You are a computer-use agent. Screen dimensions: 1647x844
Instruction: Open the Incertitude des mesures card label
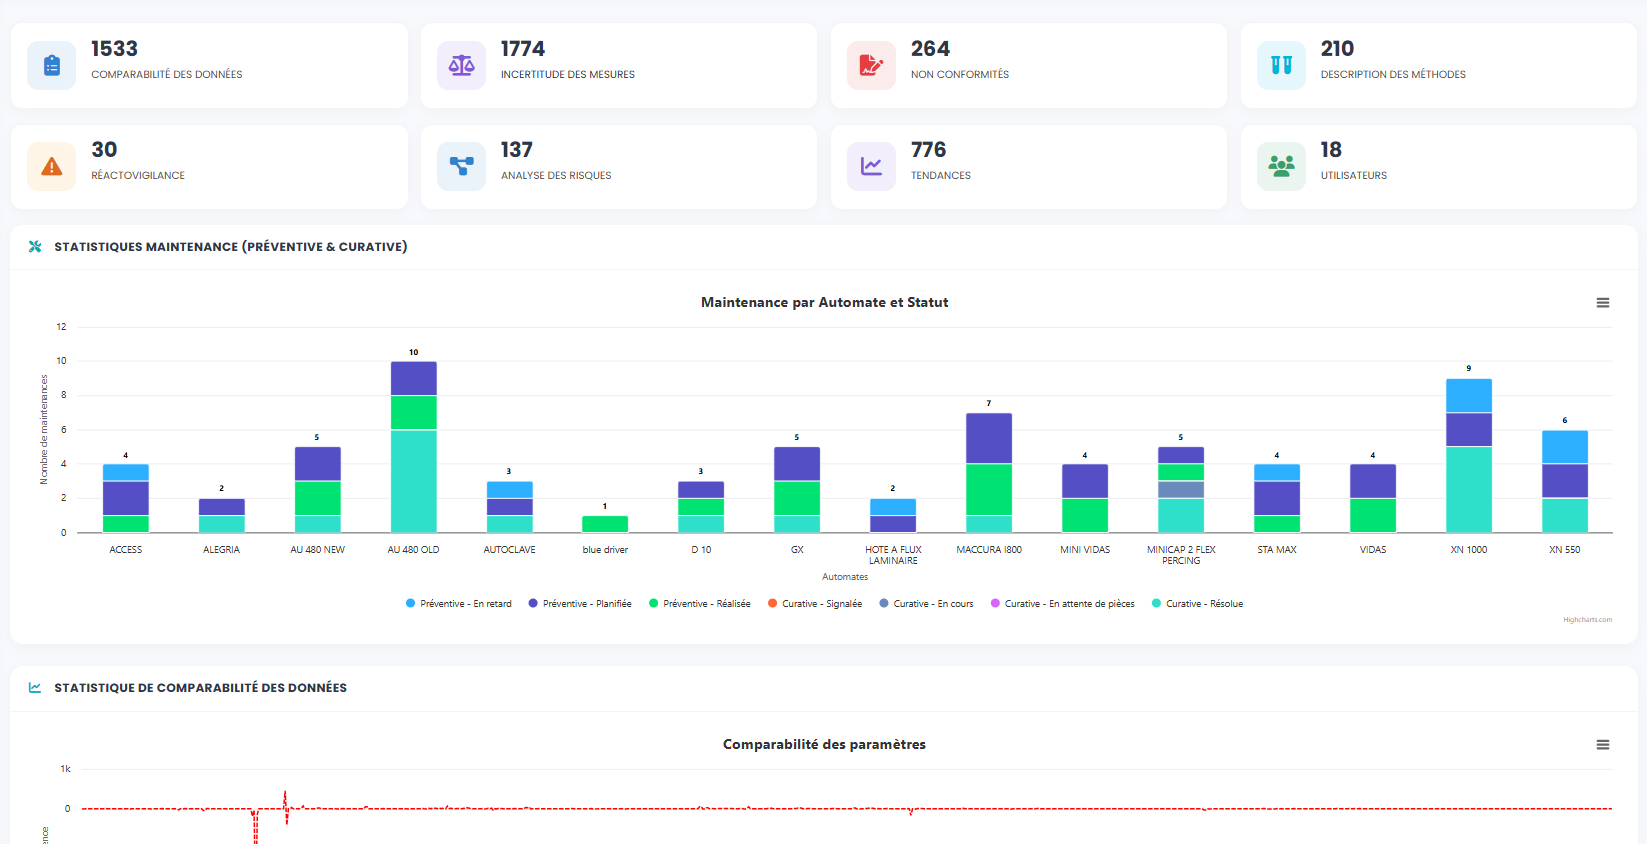click(x=567, y=75)
